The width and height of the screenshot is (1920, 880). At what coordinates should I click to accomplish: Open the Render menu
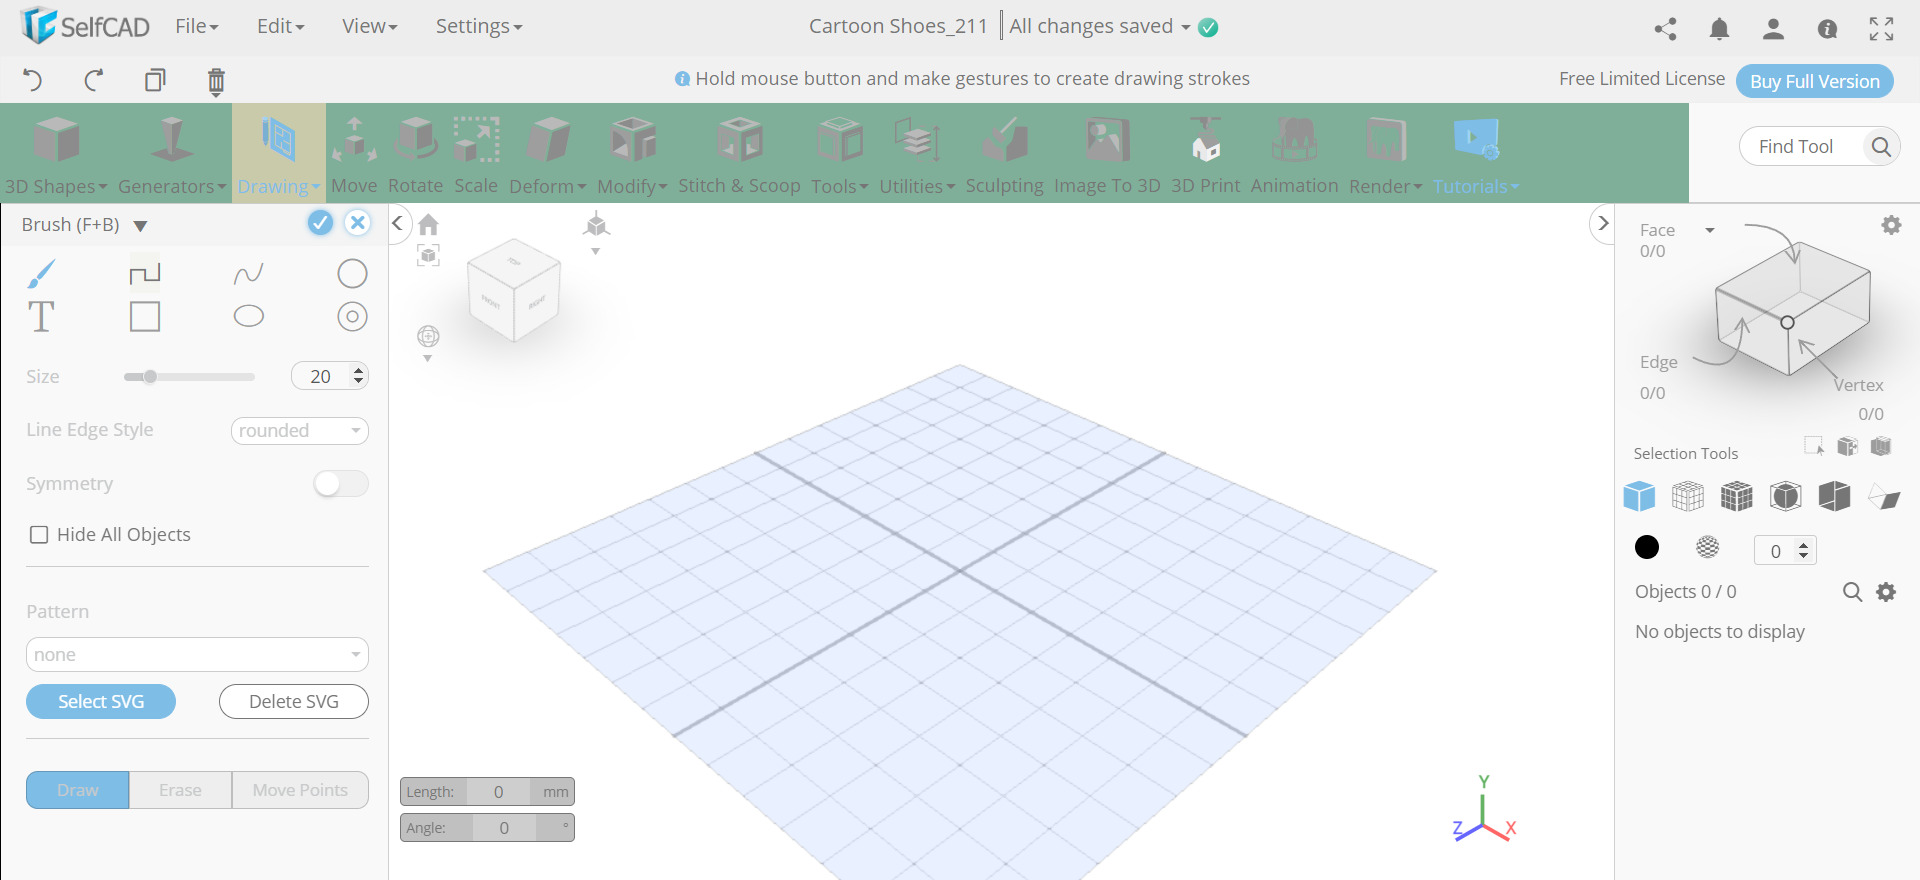click(1385, 155)
